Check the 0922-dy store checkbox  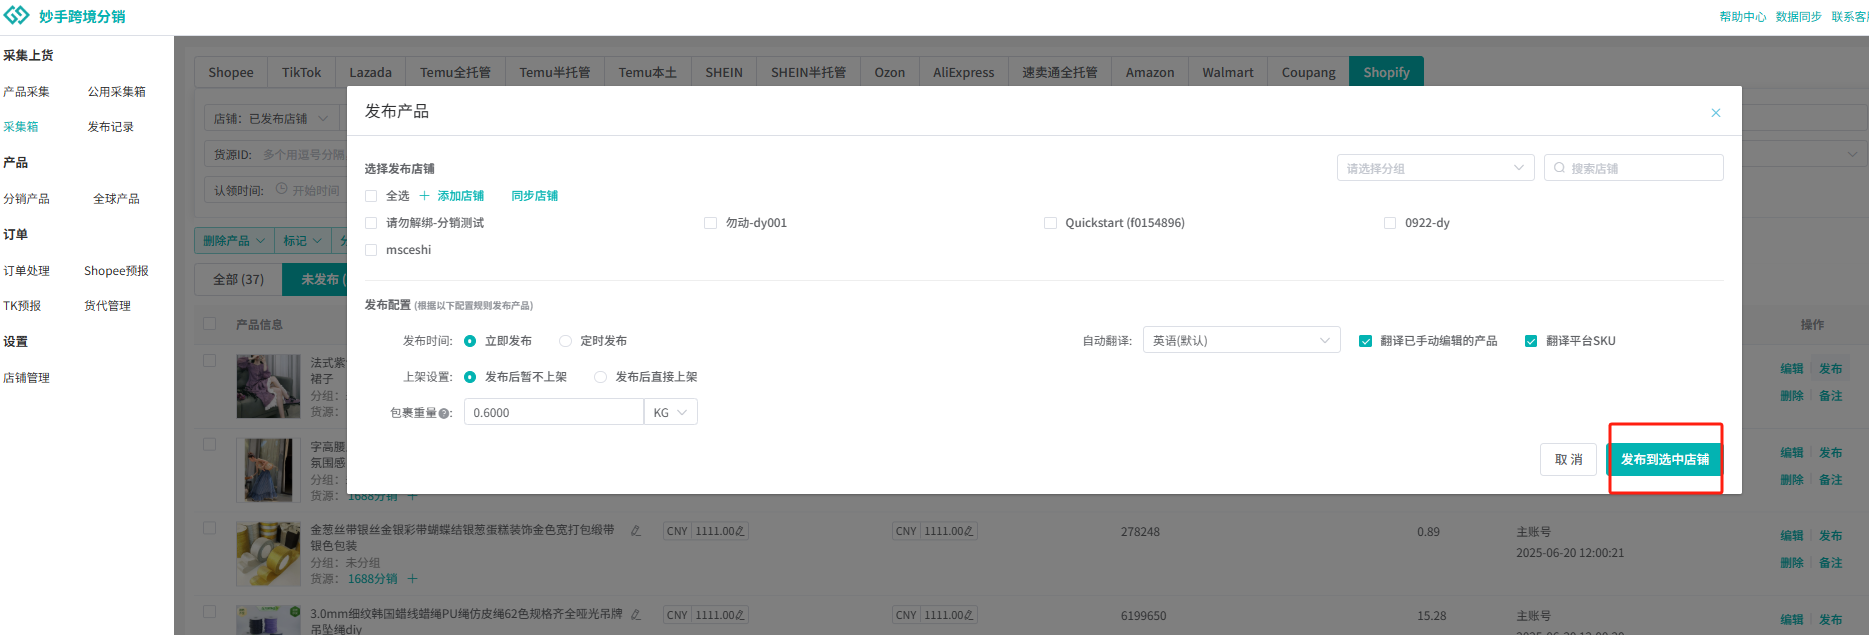1390,223
